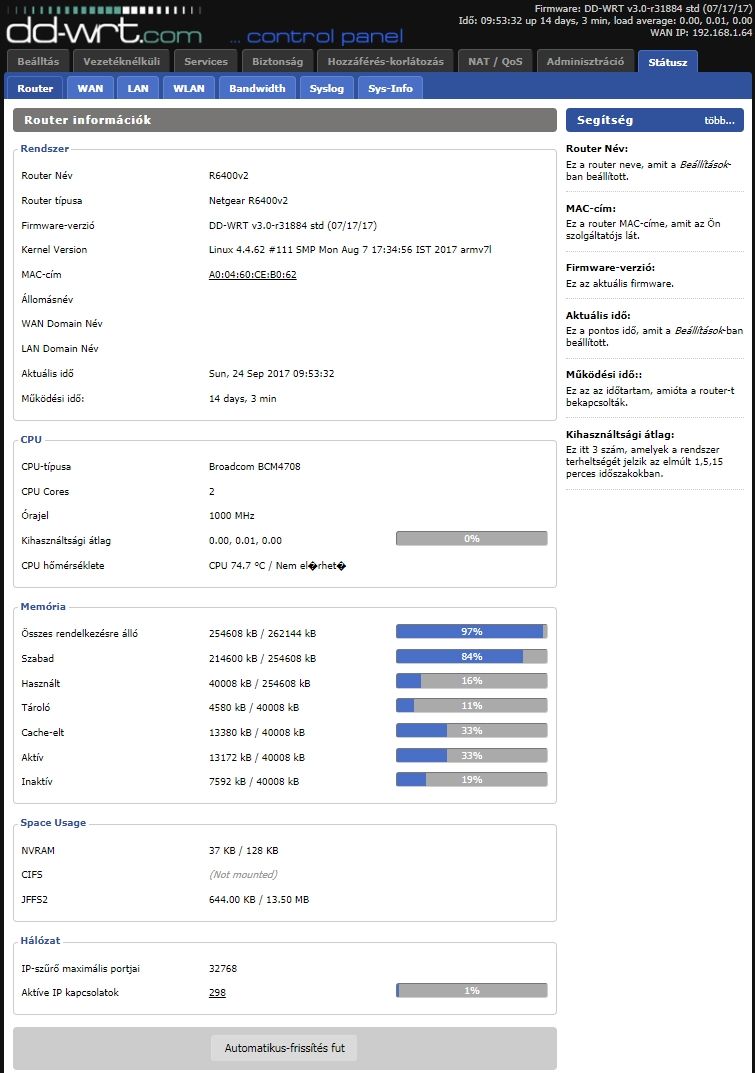The width and height of the screenshot is (755, 1073).
Task: Click the CPU Cores value 2
Action: [212, 491]
